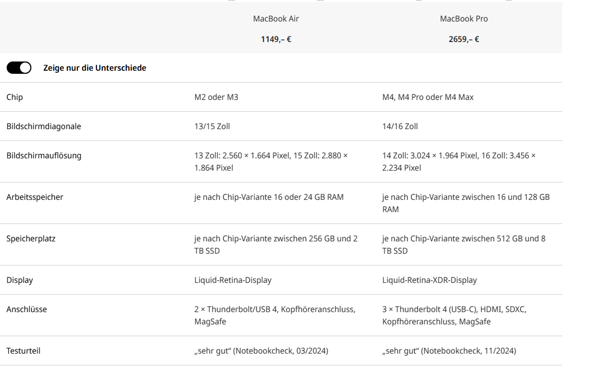Image resolution: width=590 pixels, height=369 pixels.
Task: Click the 'zwischen 16 und 128 GB RAM' cell
Action: 466,203
